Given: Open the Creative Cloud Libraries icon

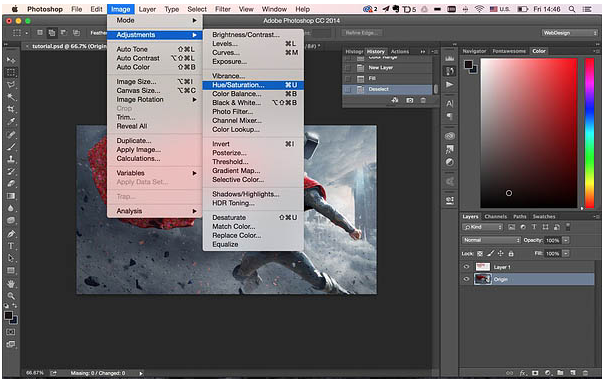Looking at the screenshot, I should click(x=450, y=136).
